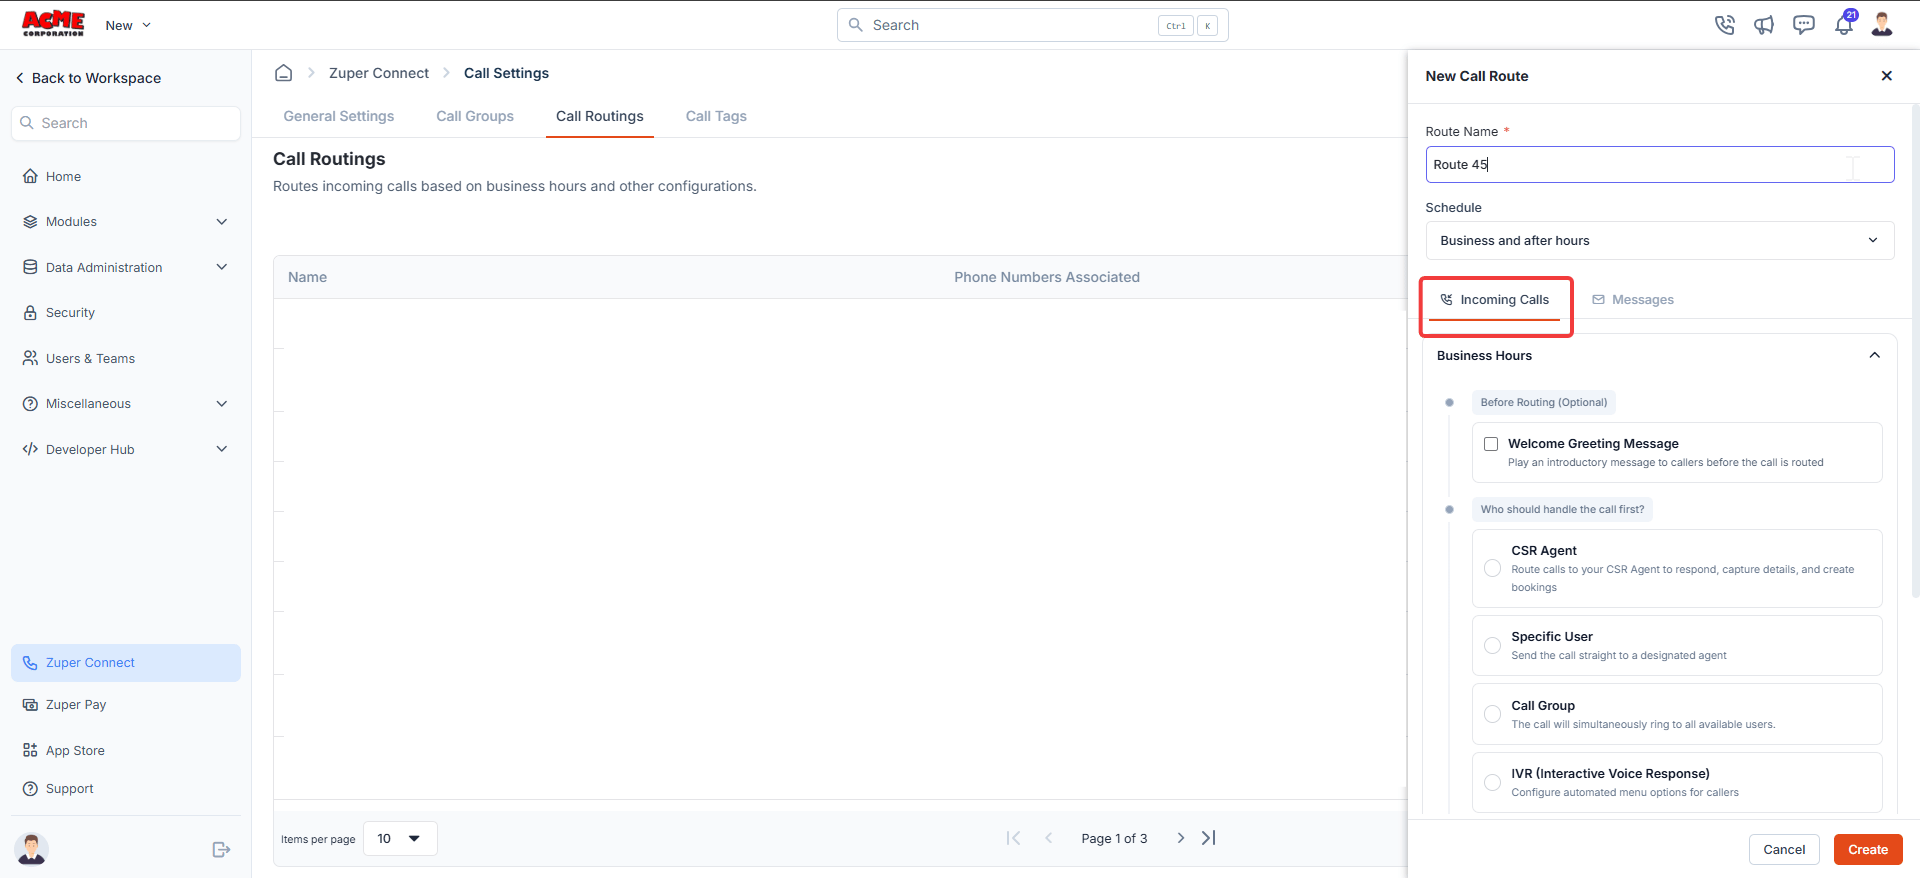Switch to Call Groups tab
1920x878 pixels.
pos(475,116)
